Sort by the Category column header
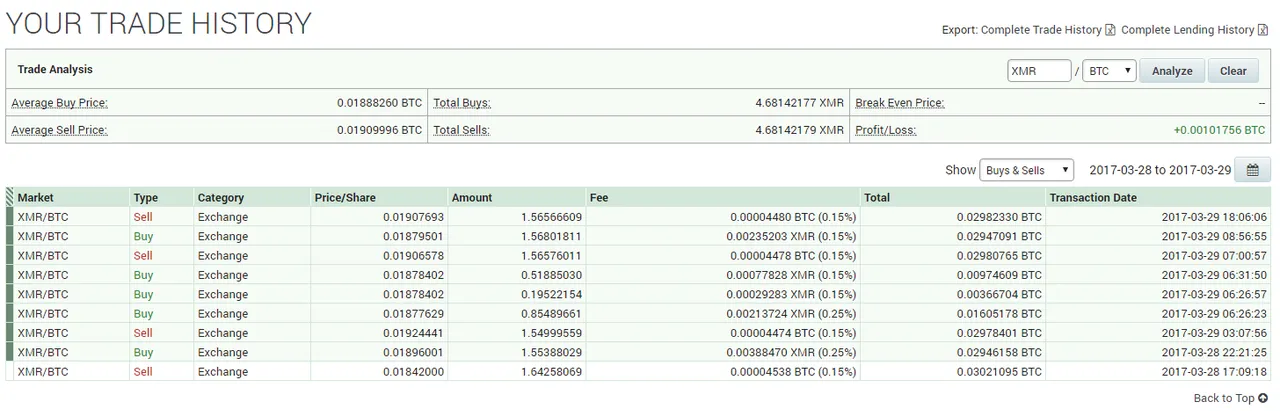The width and height of the screenshot is (1280, 411). 252,197
